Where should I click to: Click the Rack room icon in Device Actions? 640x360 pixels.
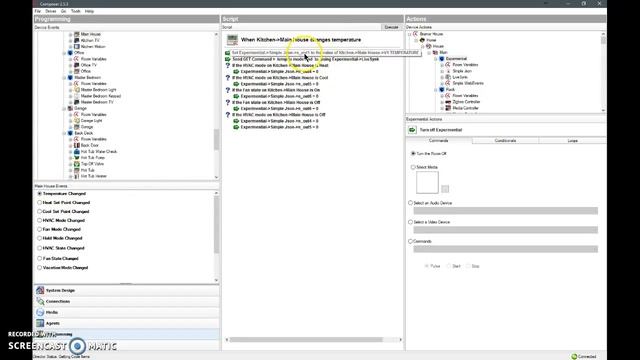(x=442, y=89)
